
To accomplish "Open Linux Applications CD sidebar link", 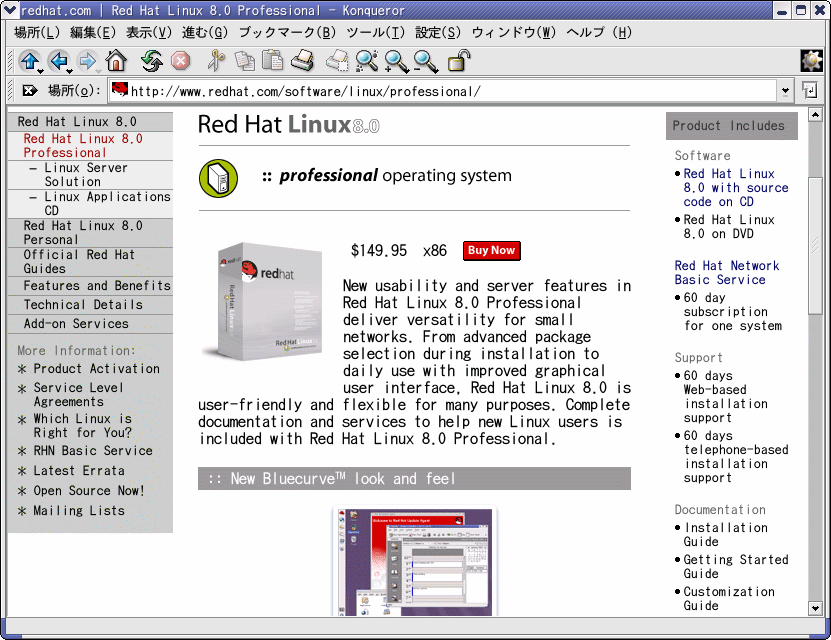I will (107, 203).
